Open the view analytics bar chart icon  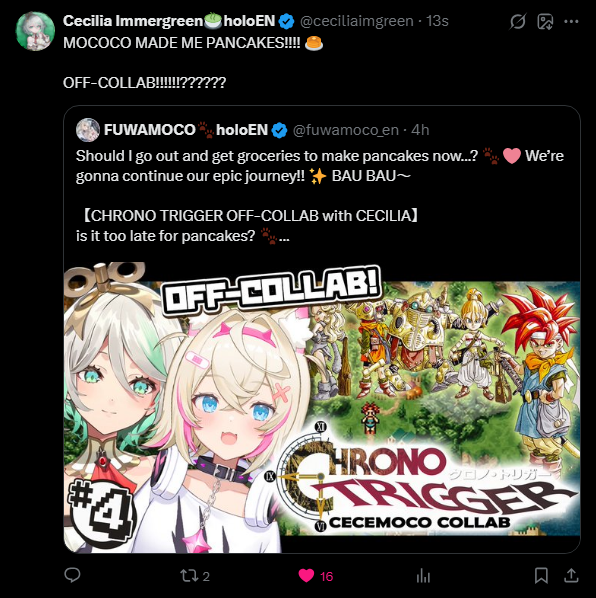tap(423, 575)
